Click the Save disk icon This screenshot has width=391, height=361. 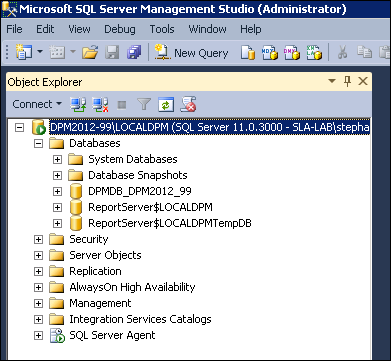click(112, 53)
